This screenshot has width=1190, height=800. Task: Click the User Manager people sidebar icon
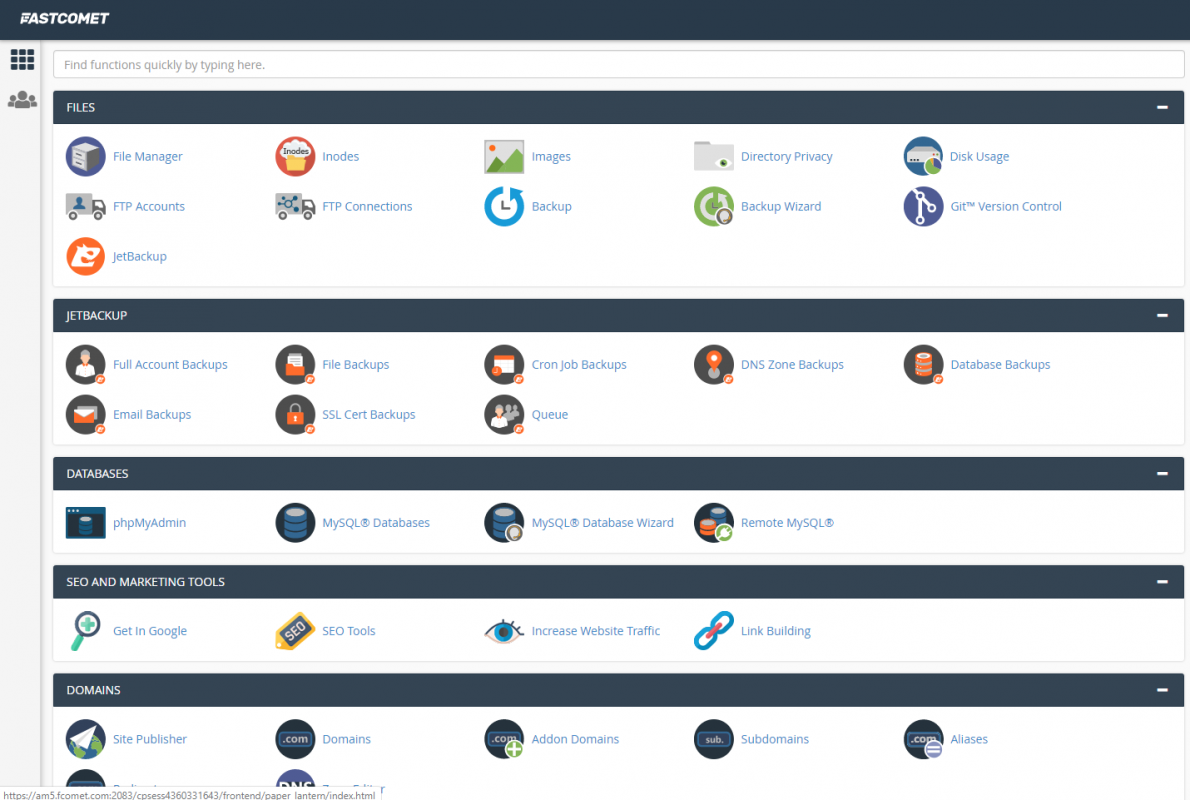point(22,99)
